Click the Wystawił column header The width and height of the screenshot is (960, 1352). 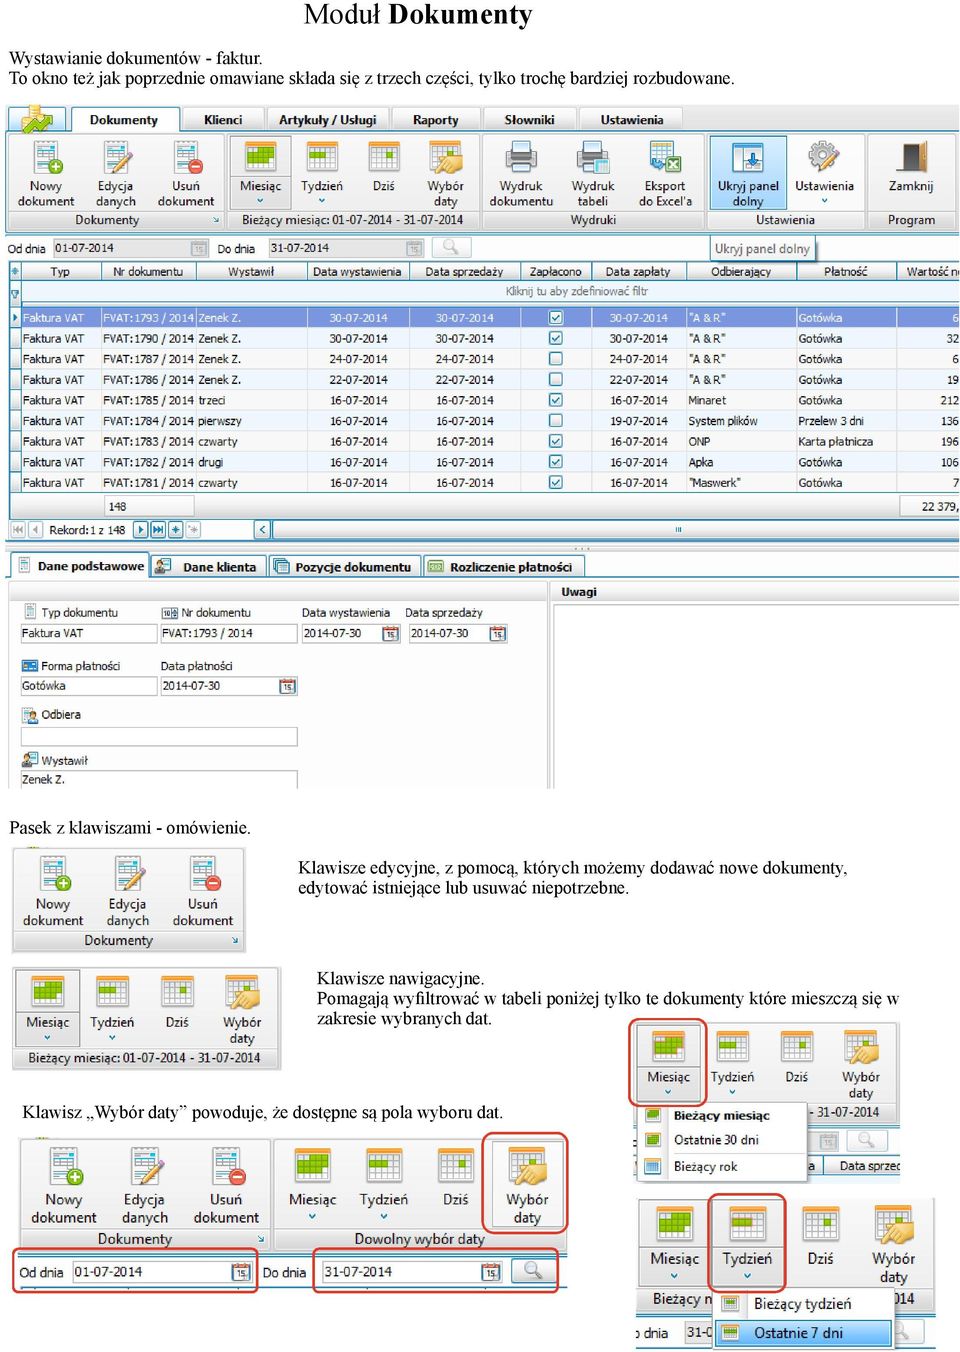(251, 271)
